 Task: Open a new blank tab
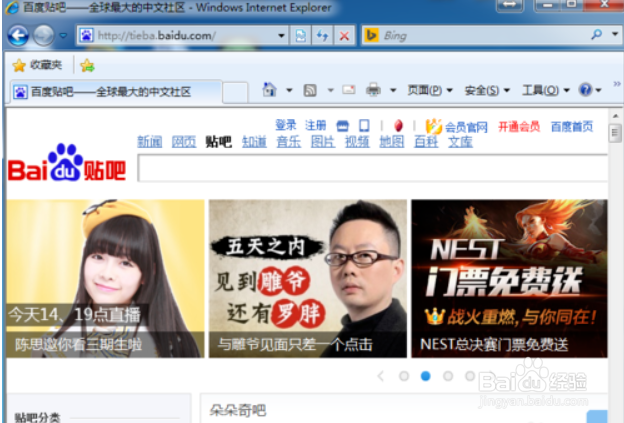(x=235, y=93)
